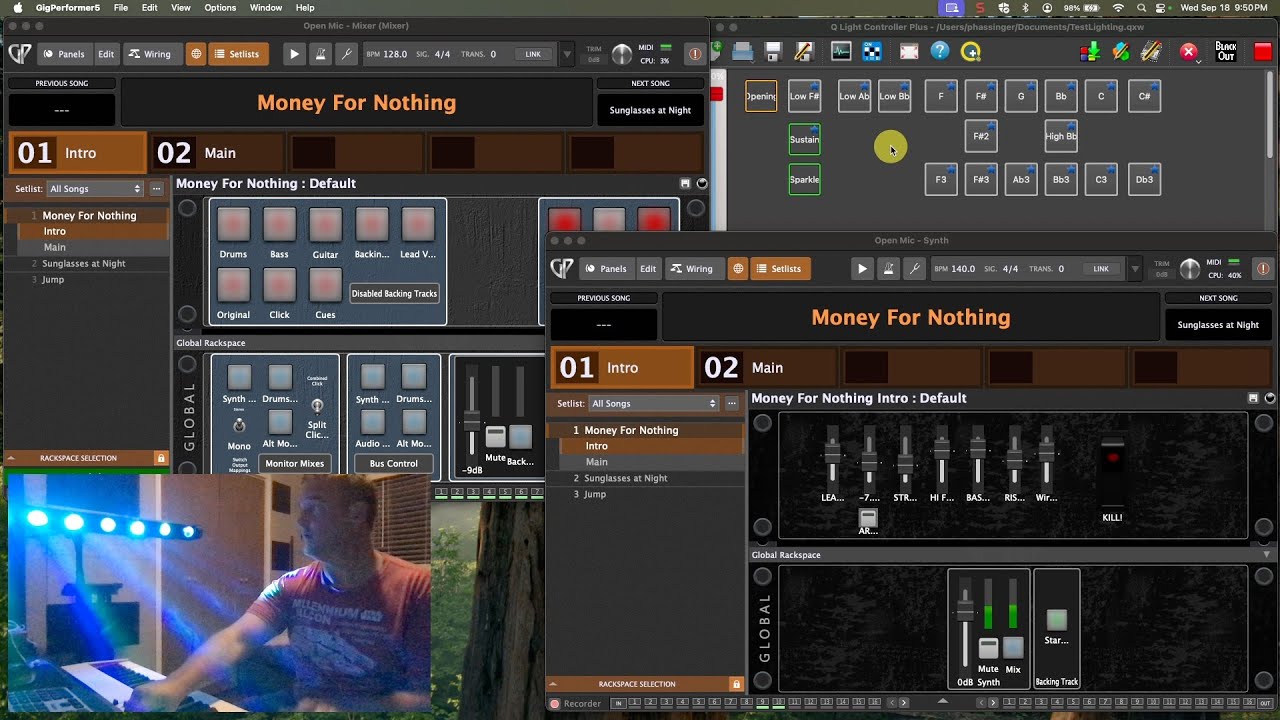Viewport: 1280px width, 720px height.
Task: Click the play button in the Mixer window
Action: 294,54
